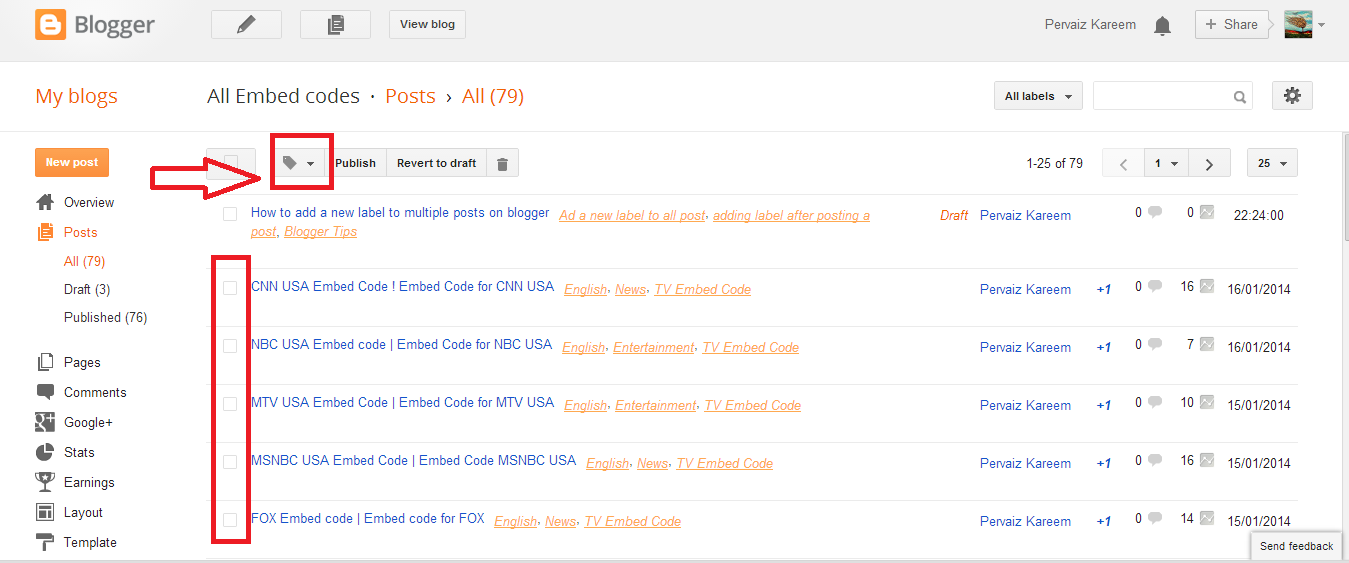Click the Blogger logo icon
Screen dimensions: 1349x563
(x=50, y=24)
